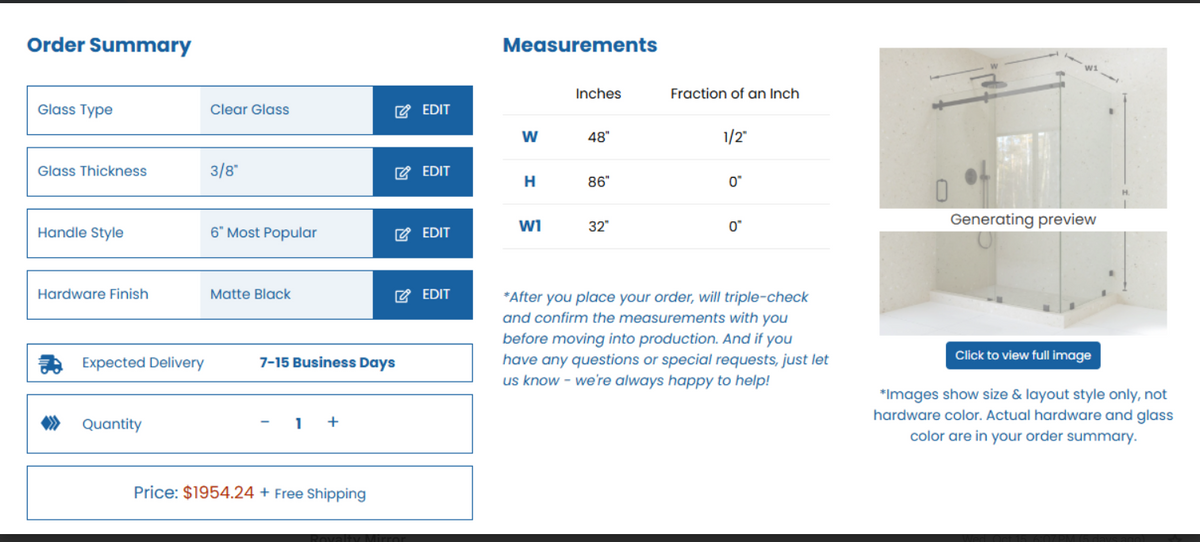Open the upper shower preview image
Viewport: 1200px width, 542px height.
pos(1023,128)
